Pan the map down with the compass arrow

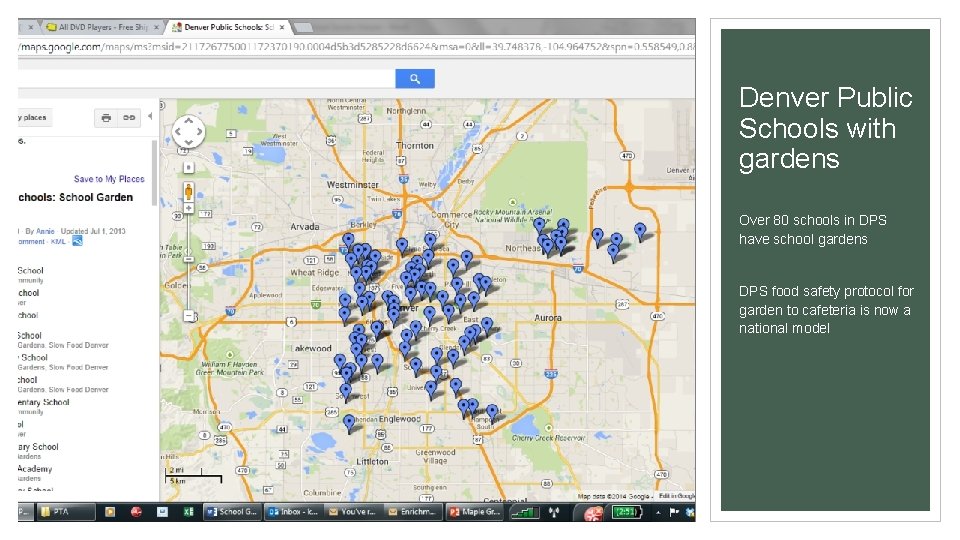pos(189,142)
